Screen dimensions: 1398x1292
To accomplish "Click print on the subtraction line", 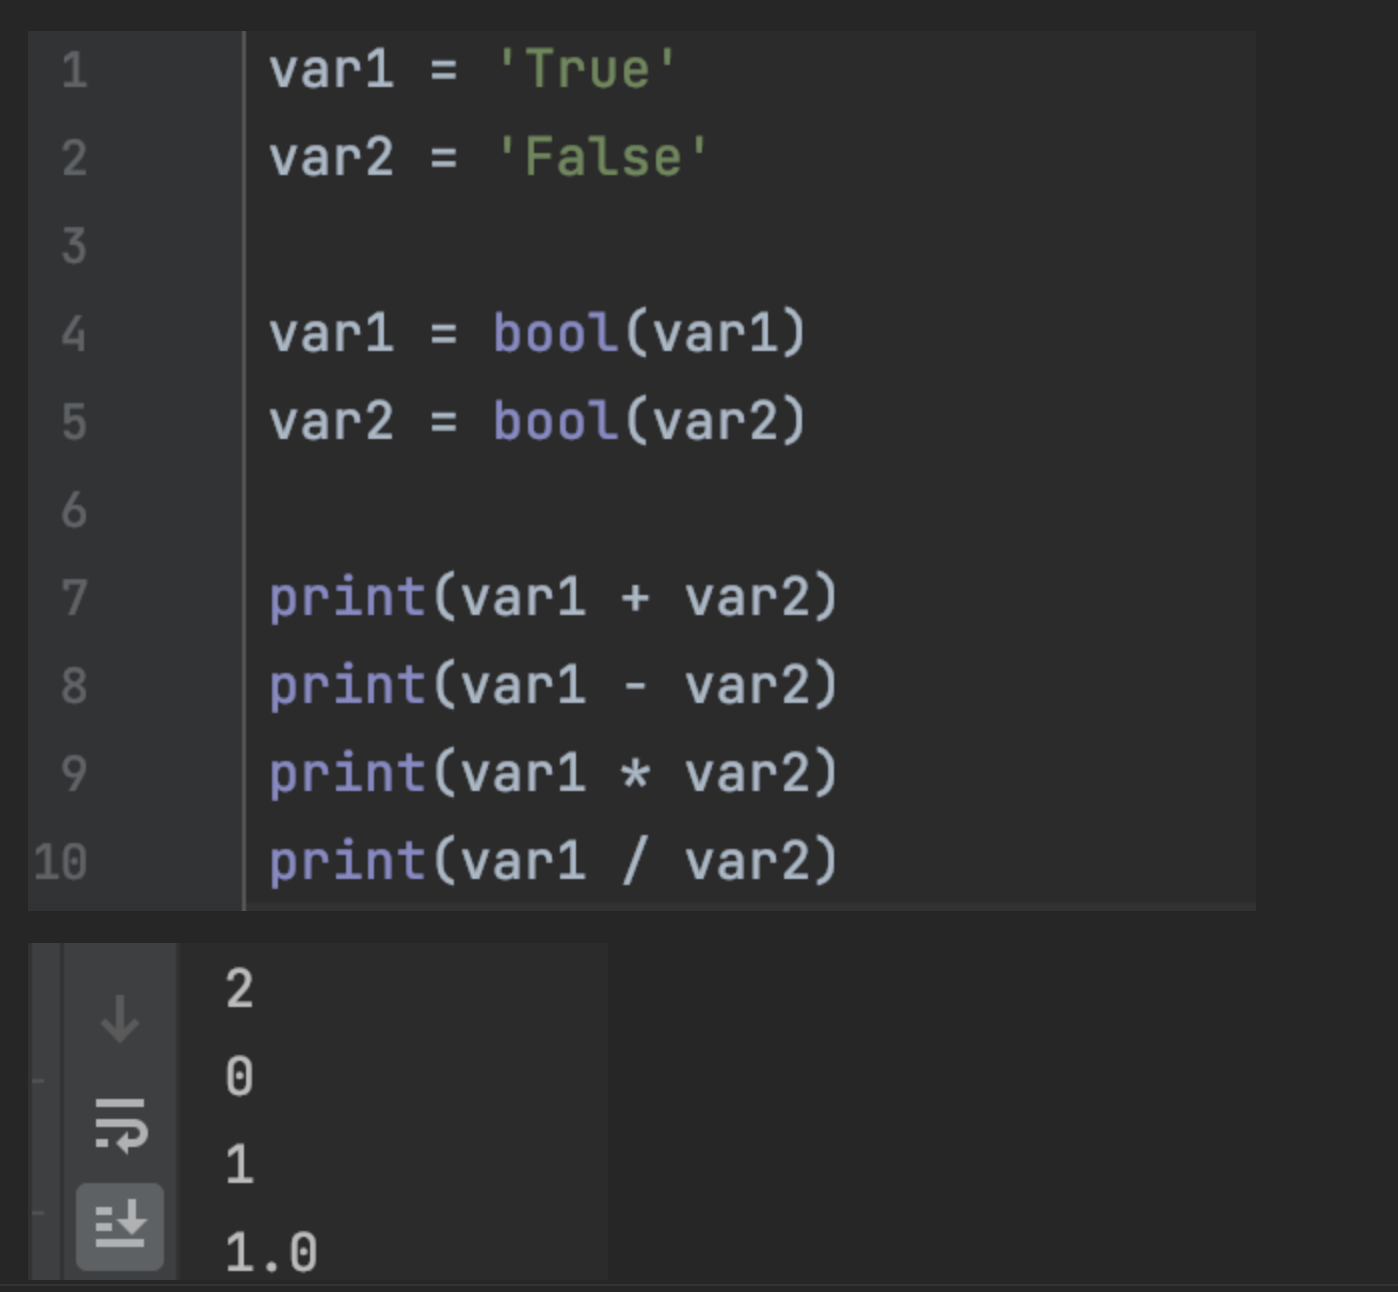I will (347, 687).
